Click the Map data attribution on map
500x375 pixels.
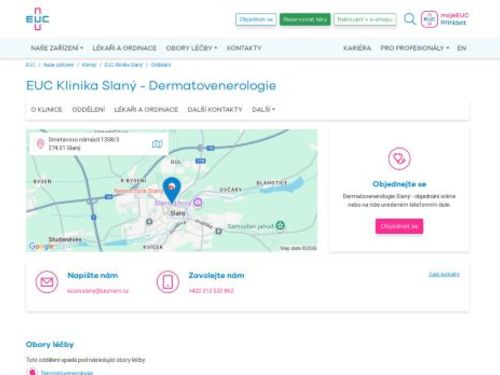pos(298,248)
